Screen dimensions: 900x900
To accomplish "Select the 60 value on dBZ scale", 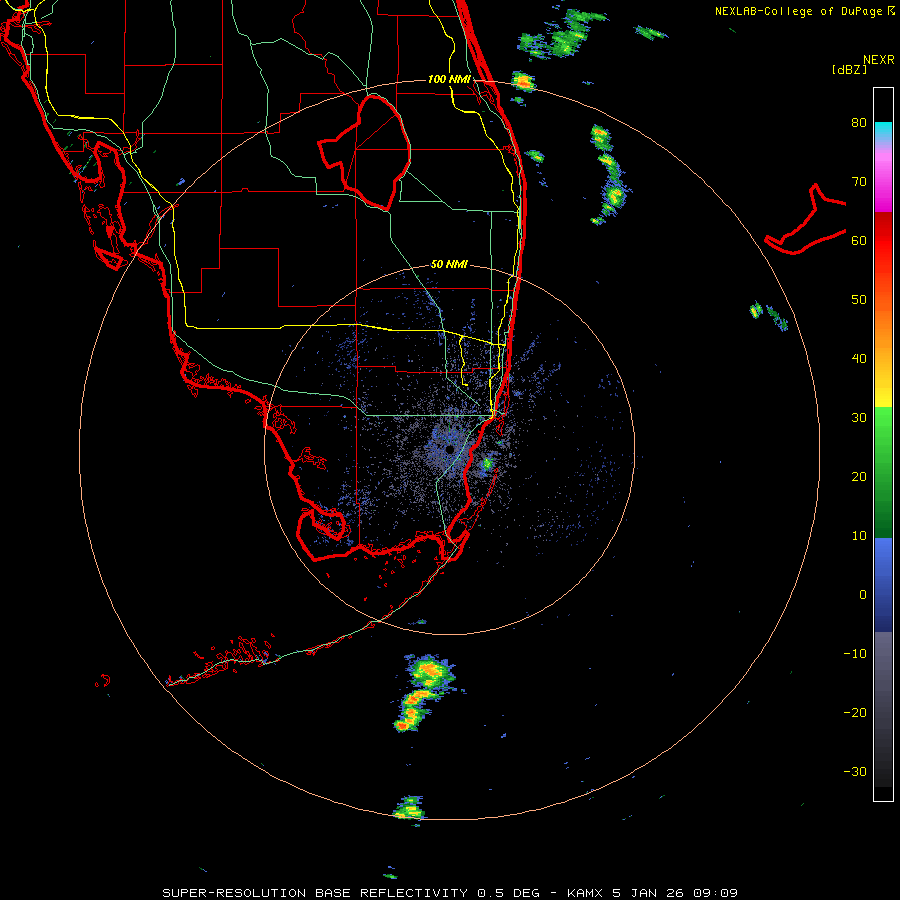I will 859,240.
